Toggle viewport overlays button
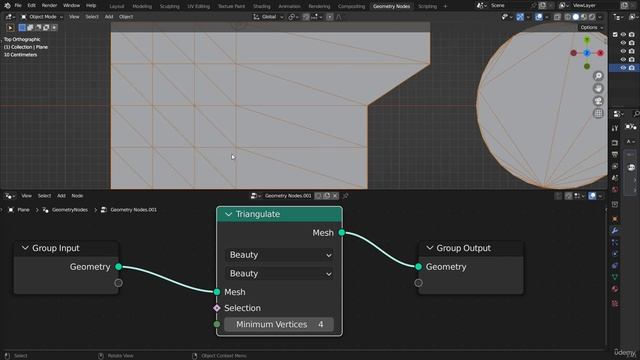 [539, 17]
